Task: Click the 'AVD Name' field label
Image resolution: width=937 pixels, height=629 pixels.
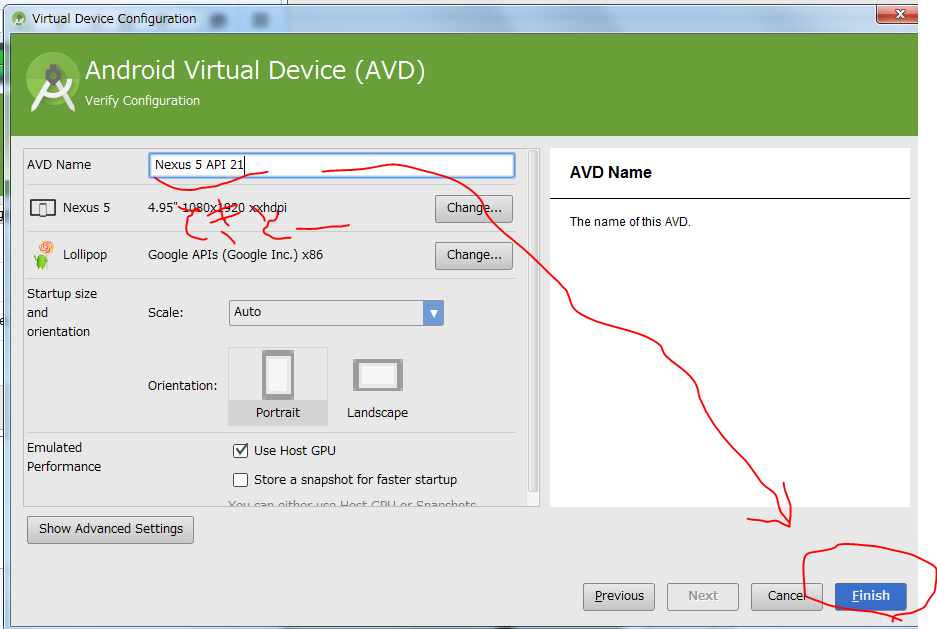Action: [59, 165]
